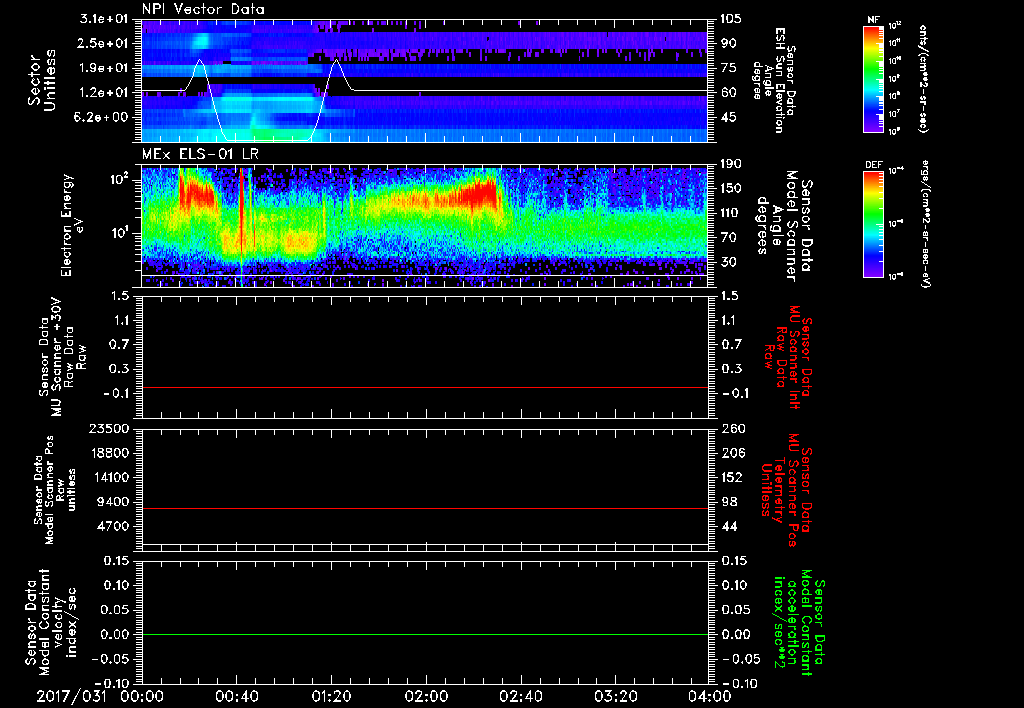Click the '110' scanner angle tick label
1024x708 pixels.
tap(731, 213)
